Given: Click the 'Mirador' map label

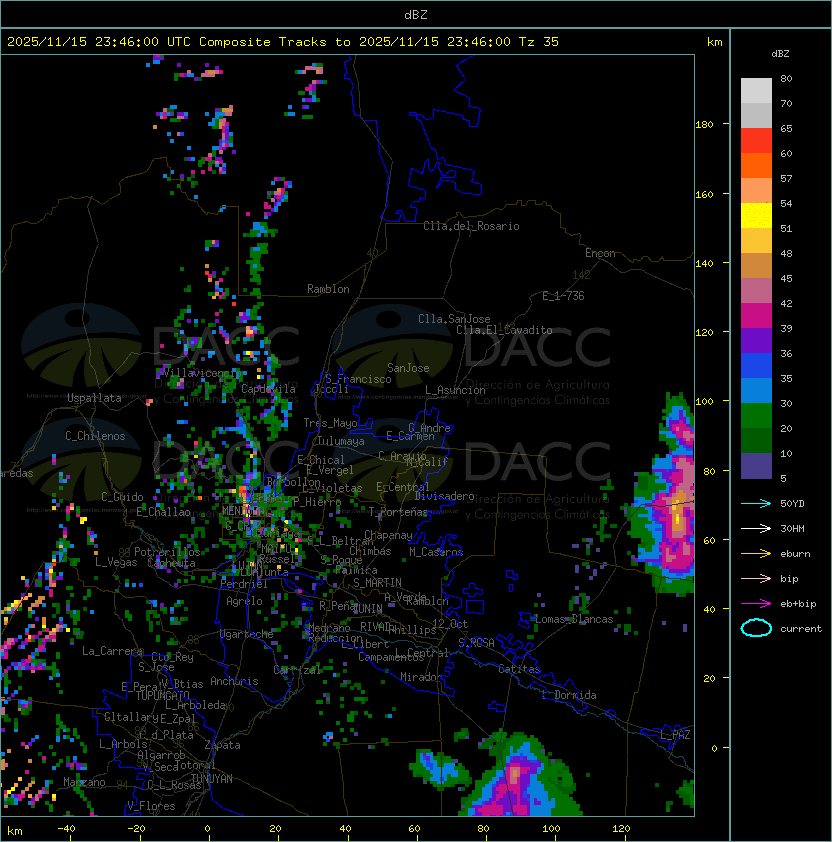Looking at the screenshot, I should (x=422, y=677).
